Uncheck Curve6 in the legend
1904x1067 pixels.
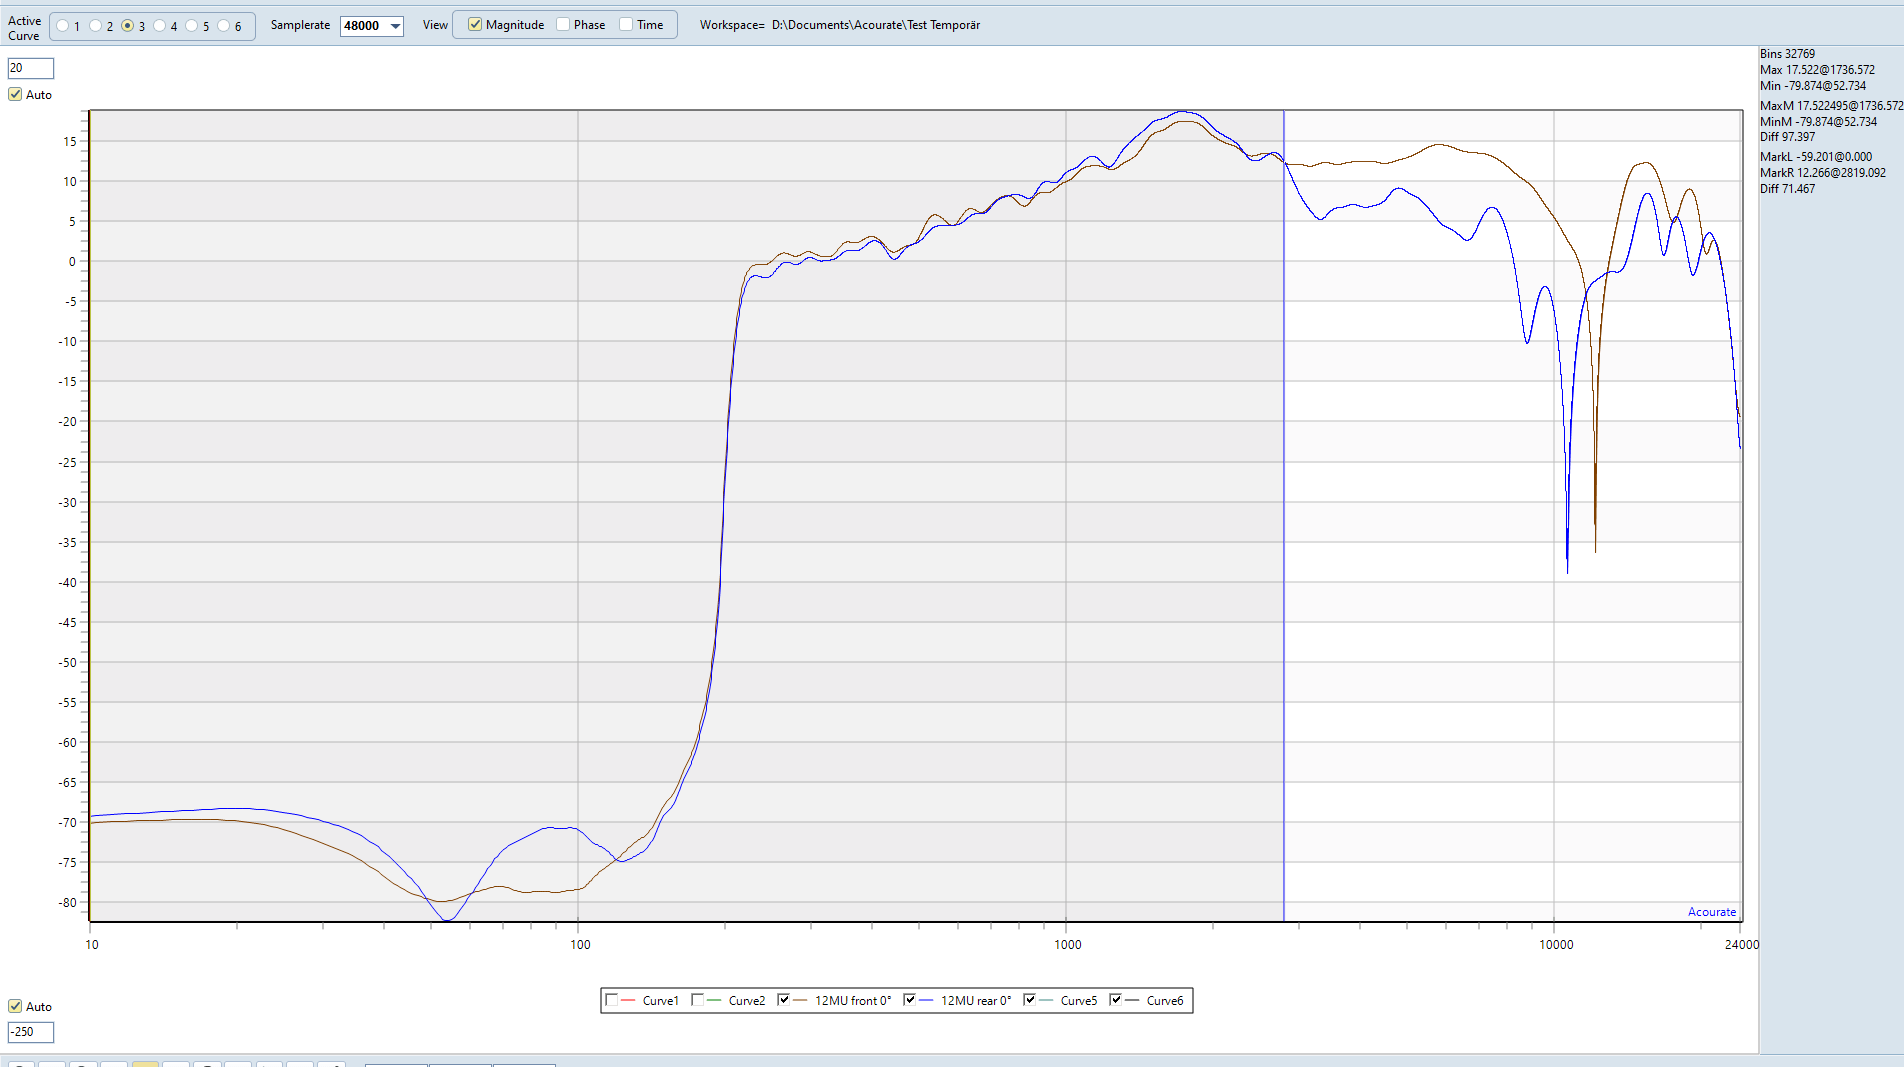pyautogui.click(x=1115, y=1000)
